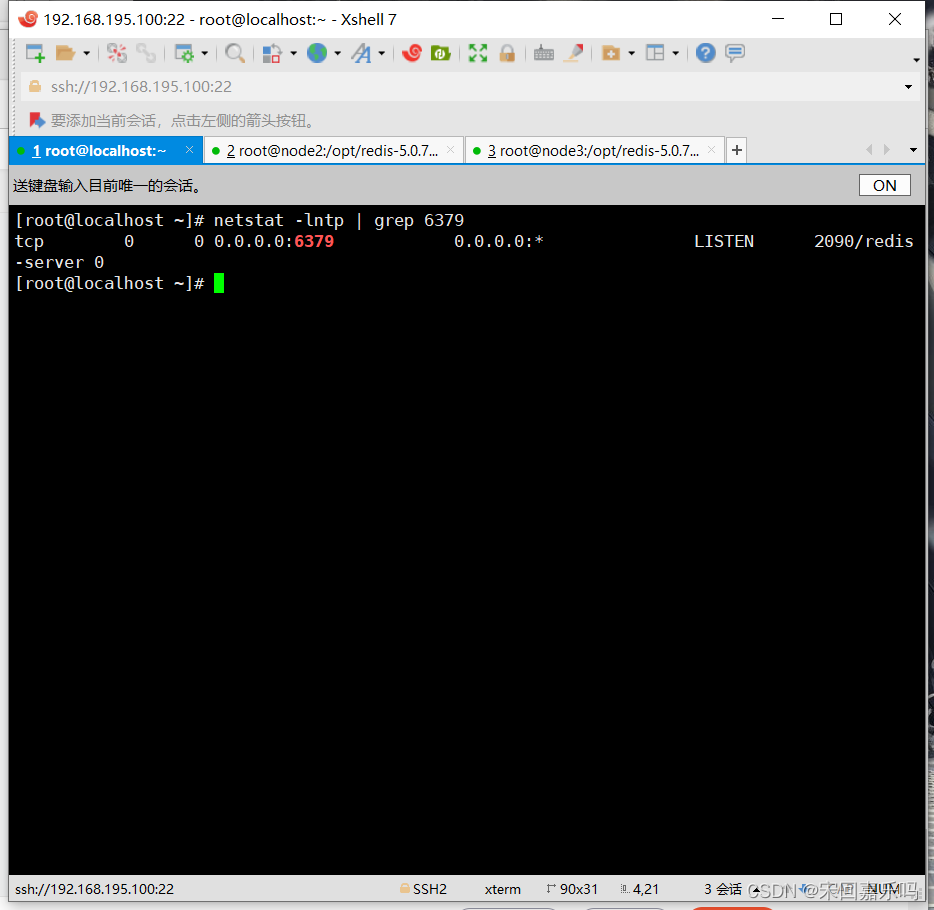
Task: Click the chat feedback bubble icon
Action: coord(735,53)
